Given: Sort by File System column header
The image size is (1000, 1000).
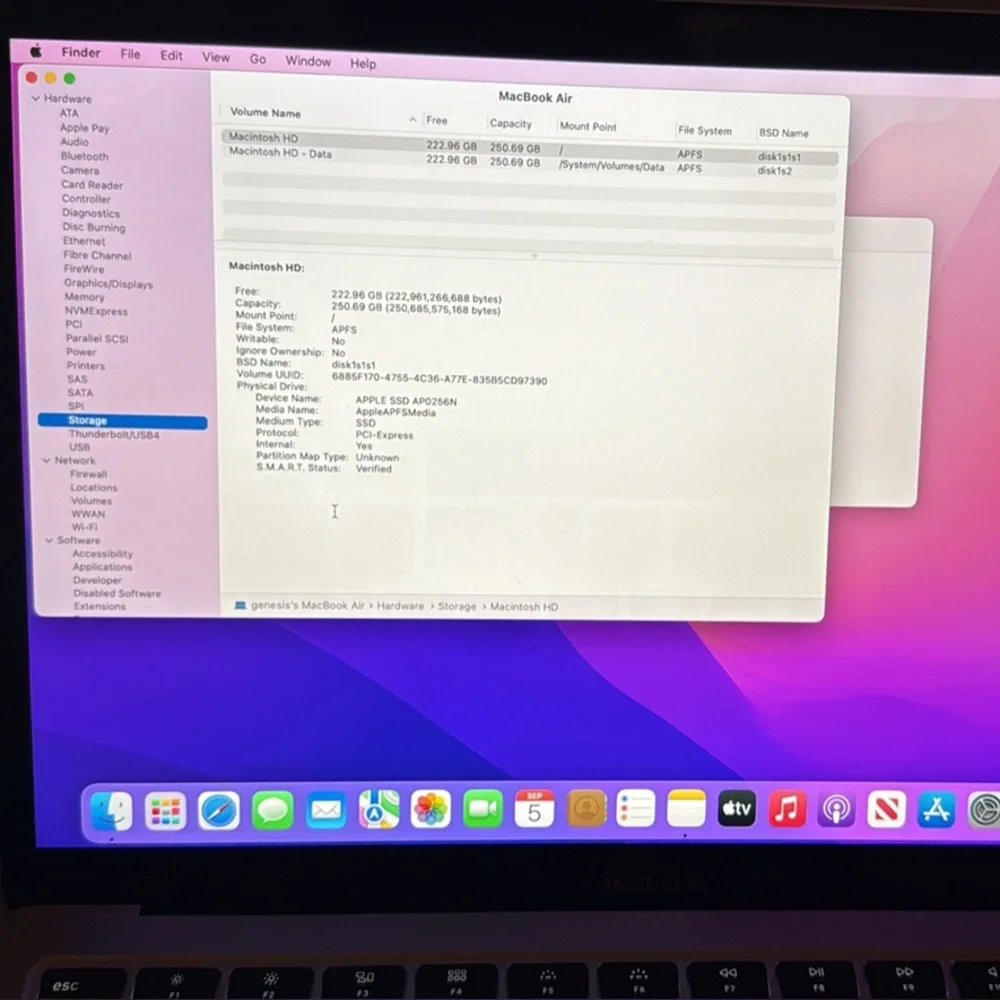Looking at the screenshot, I should tap(705, 130).
